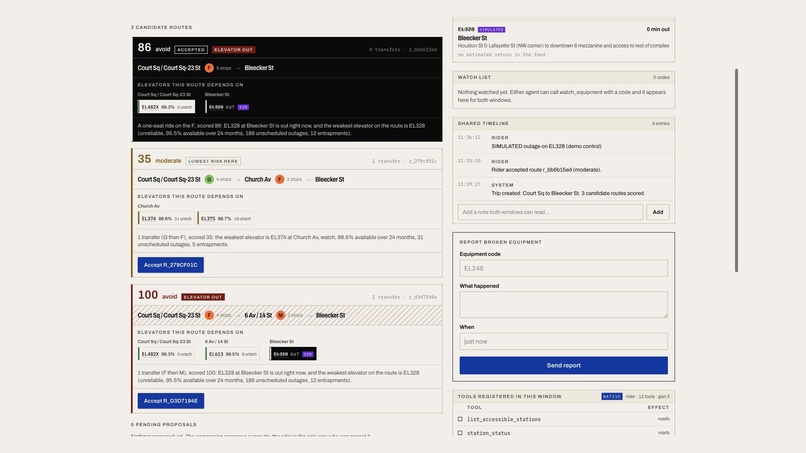Focus the When field showing just now
The width and height of the screenshot is (806, 453).
[x=563, y=341]
